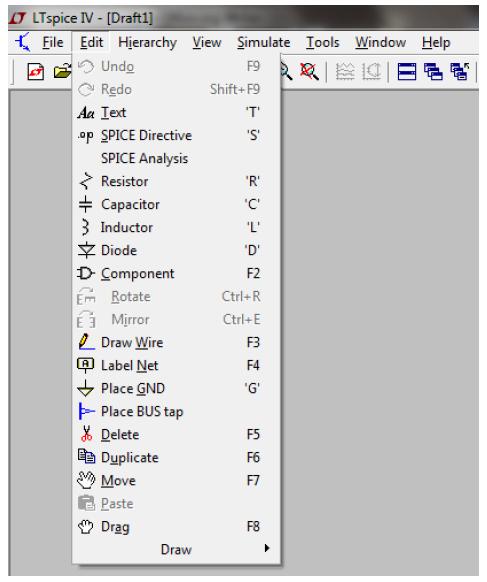Click the Draw Wire pencil icon

tap(86, 342)
